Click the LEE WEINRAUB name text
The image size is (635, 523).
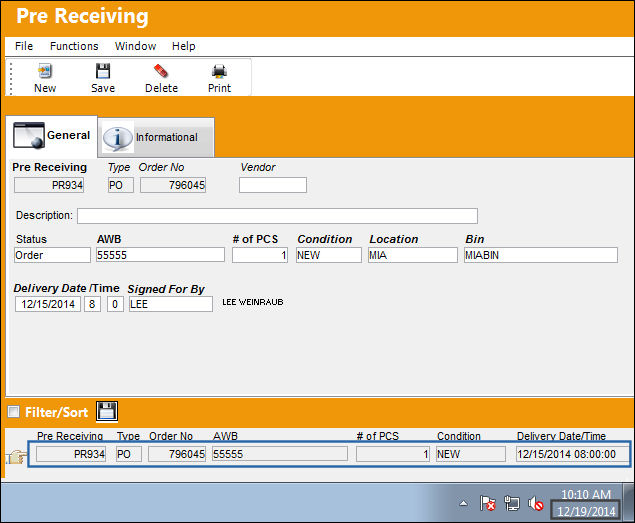(253, 302)
